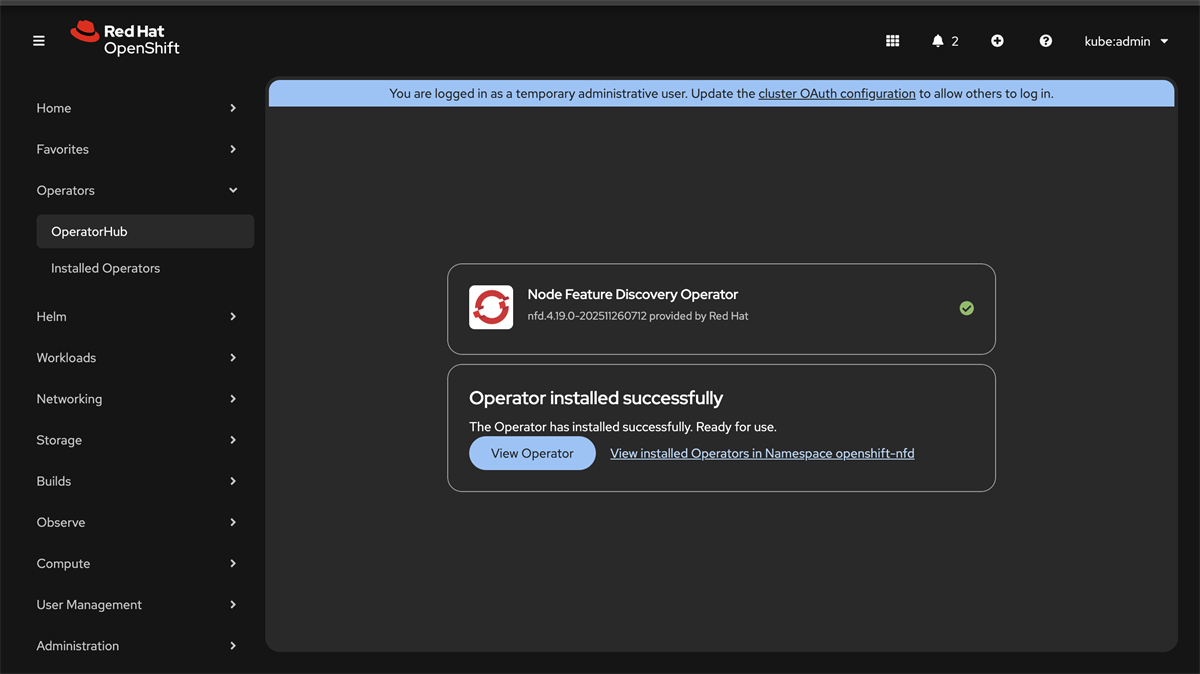Expand the User Management section
Image resolution: width=1200 pixels, height=674 pixels.
click(x=137, y=604)
